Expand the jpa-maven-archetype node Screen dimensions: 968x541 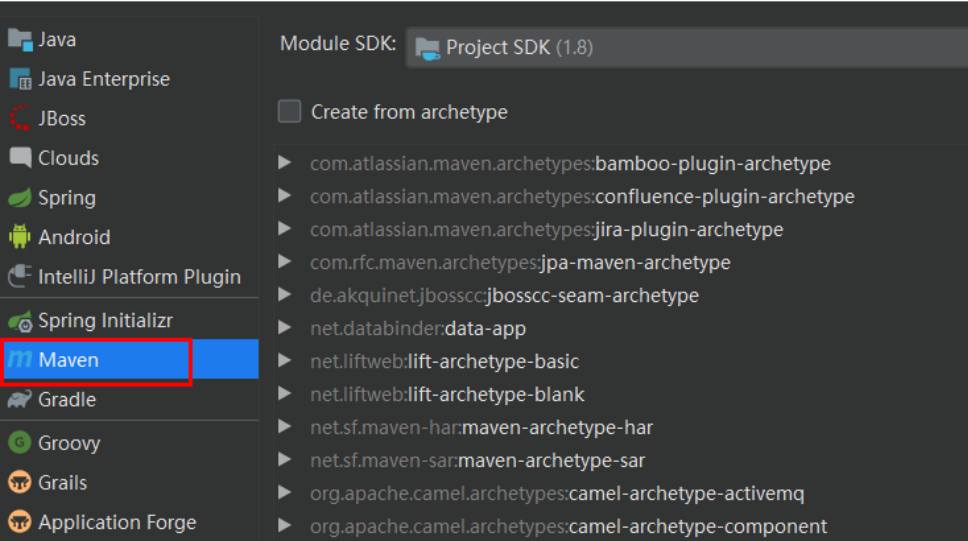[286, 262]
